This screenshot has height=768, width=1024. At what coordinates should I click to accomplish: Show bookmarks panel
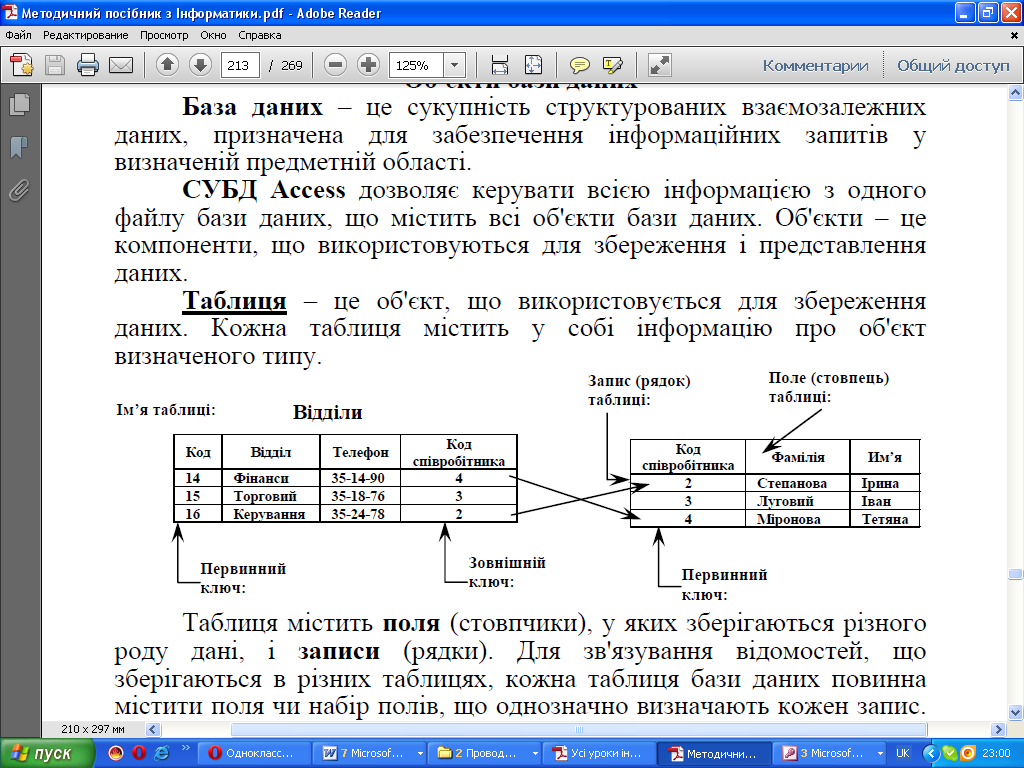20,148
